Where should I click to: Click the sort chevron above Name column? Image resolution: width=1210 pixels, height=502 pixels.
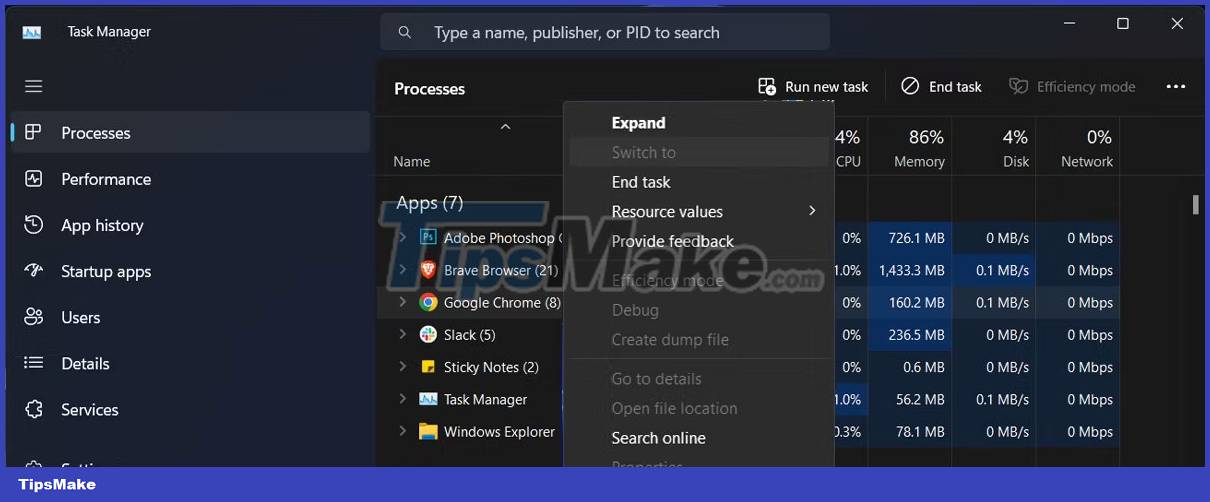pos(505,126)
